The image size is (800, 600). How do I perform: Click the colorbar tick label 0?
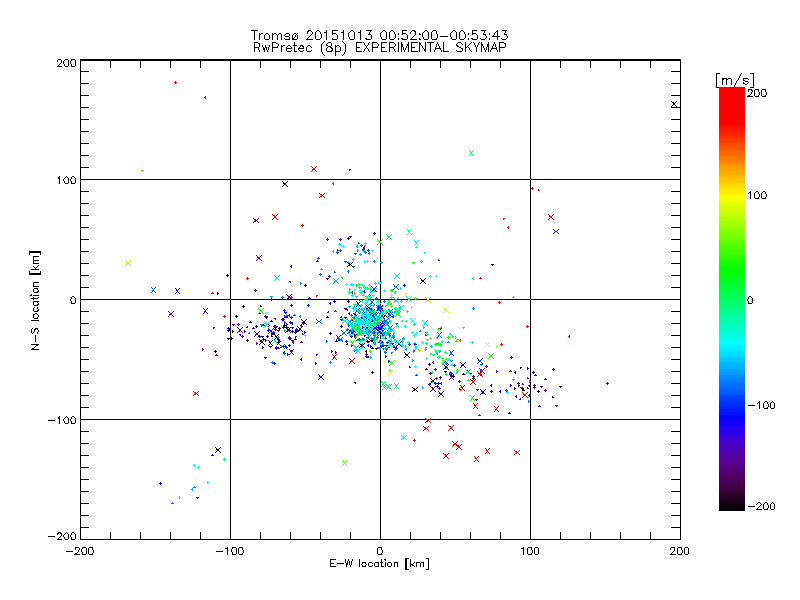tap(750, 300)
